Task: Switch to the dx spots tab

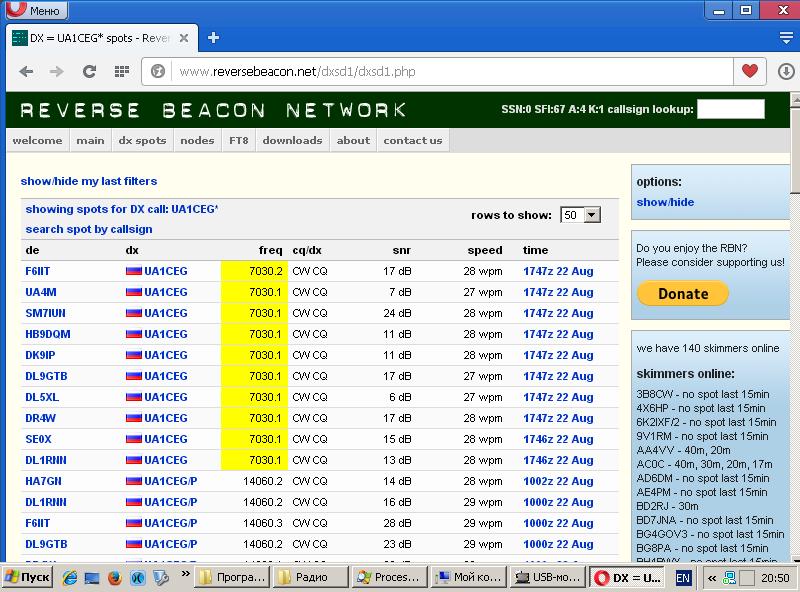Action: click(142, 140)
